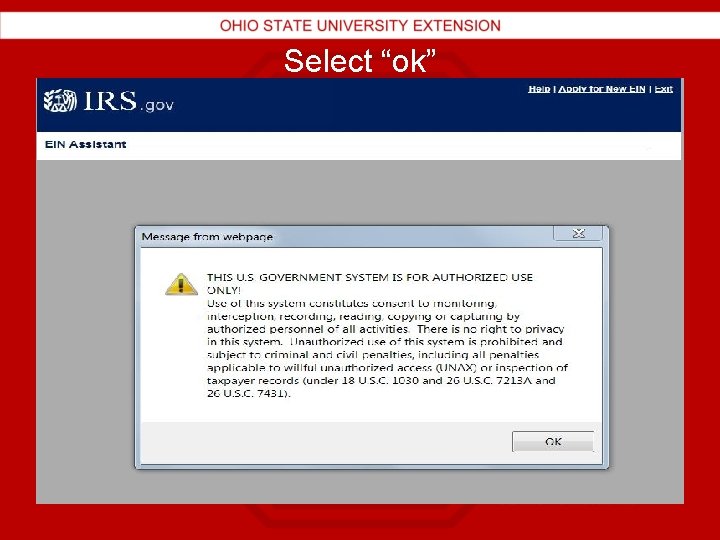The height and width of the screenshot is (540, 720).
Task: Click the IRS.gov logo
Action: [109, 101]
